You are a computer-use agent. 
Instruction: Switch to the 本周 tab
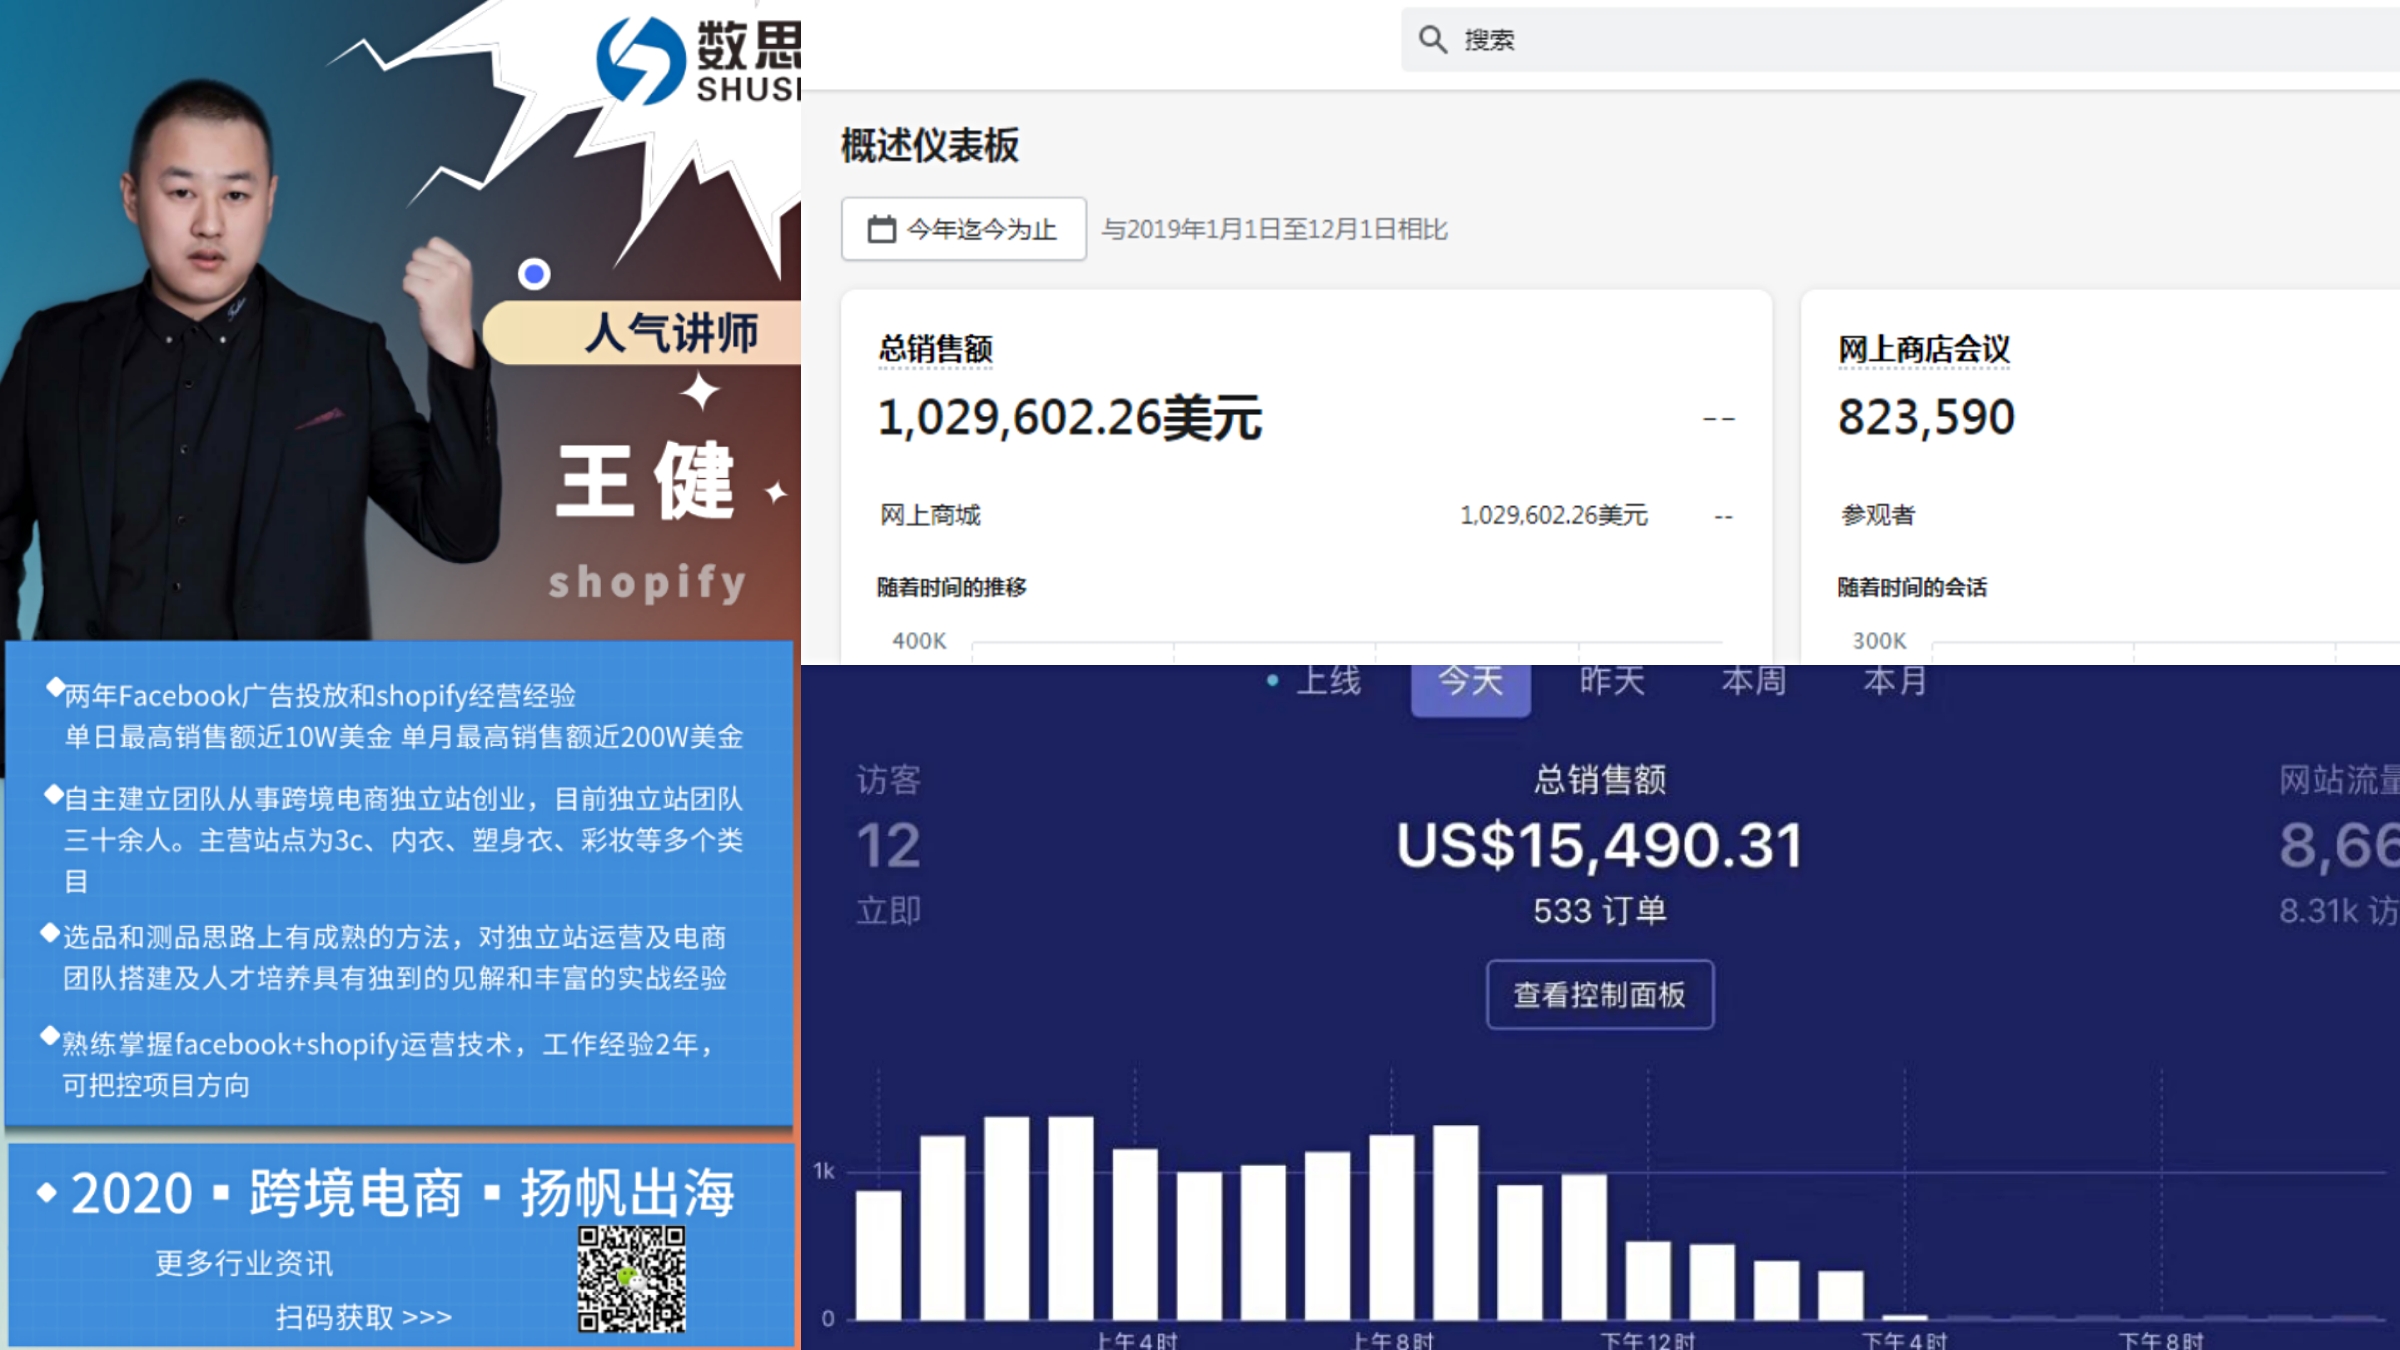(x=1754, y=682)
